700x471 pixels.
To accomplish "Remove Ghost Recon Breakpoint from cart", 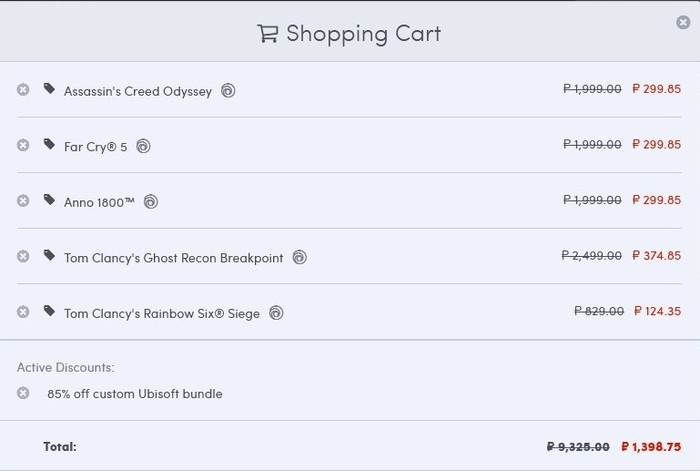I will [23, 257].
